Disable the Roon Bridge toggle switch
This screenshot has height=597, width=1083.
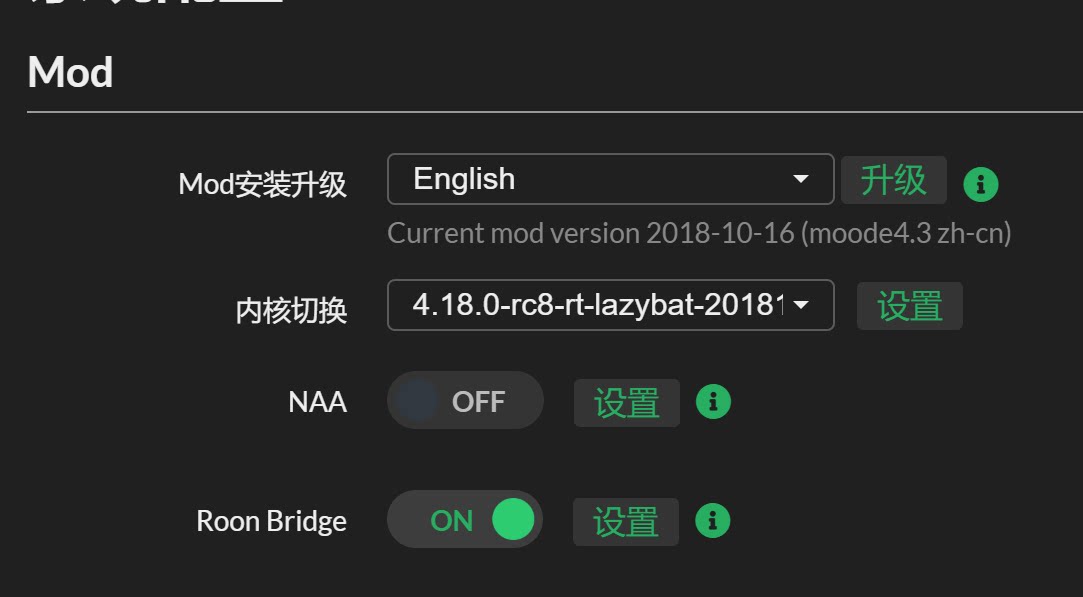(465, 520)
